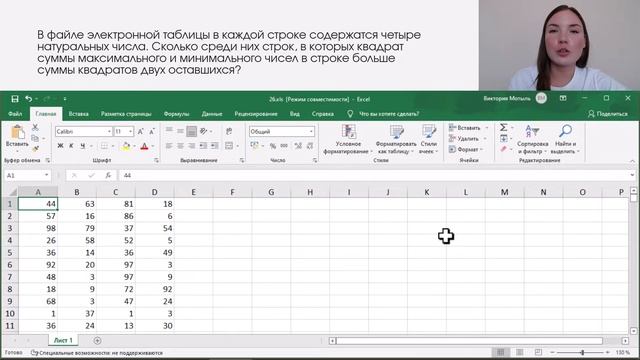Switch to the Рецензирование tab
The image size is (640, 360).
click(x=256, y=114)
